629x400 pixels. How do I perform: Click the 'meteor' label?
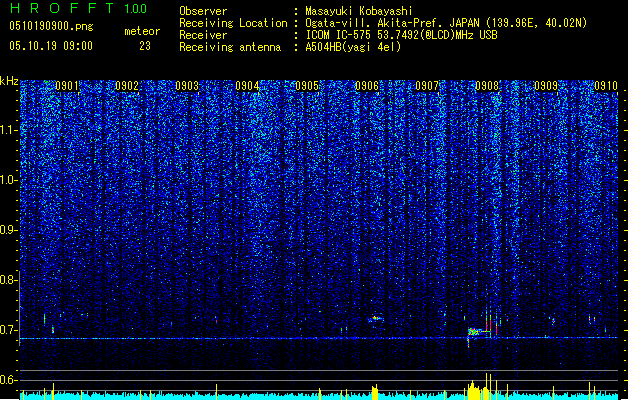142,31
